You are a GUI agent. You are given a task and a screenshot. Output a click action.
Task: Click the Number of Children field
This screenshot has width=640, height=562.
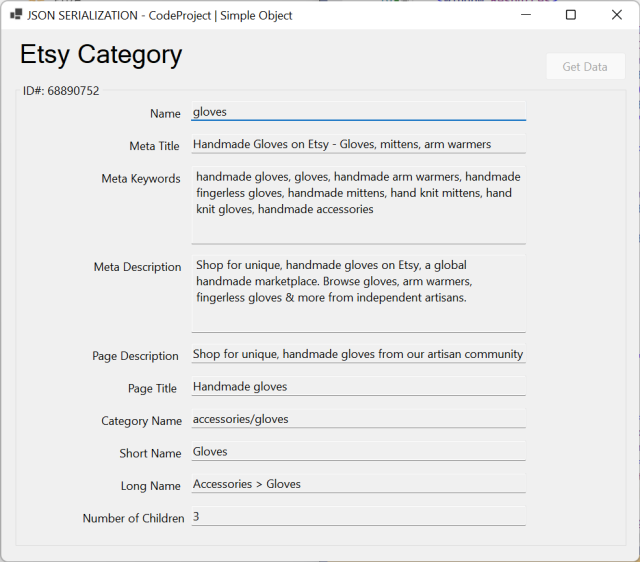pos(358,516)
